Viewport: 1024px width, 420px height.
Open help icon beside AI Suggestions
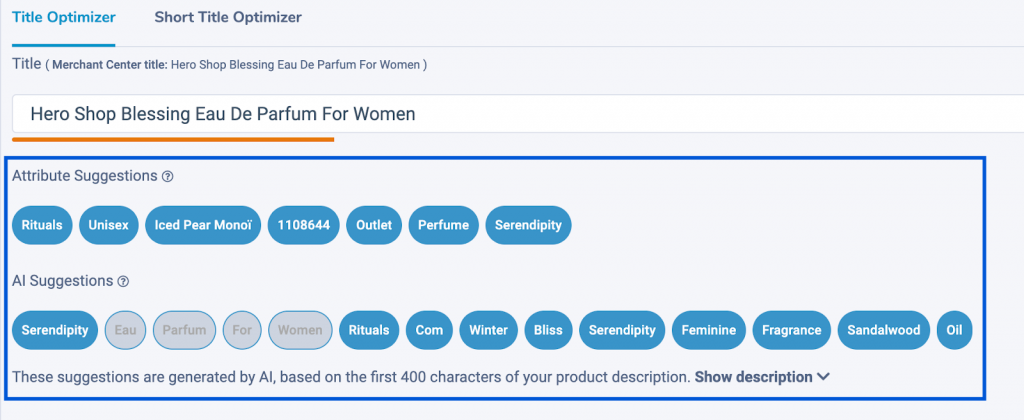123,282
